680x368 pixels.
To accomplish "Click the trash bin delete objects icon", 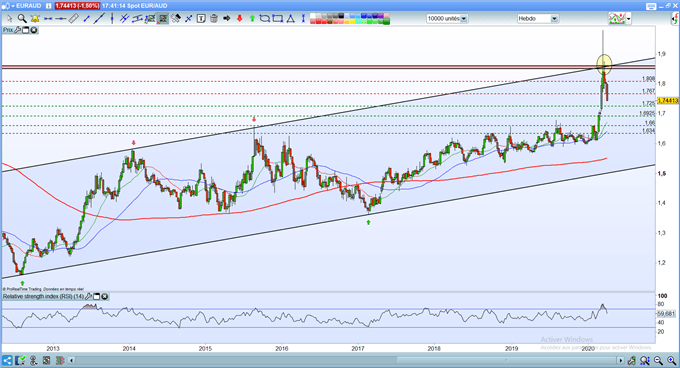I will (214, 19).
